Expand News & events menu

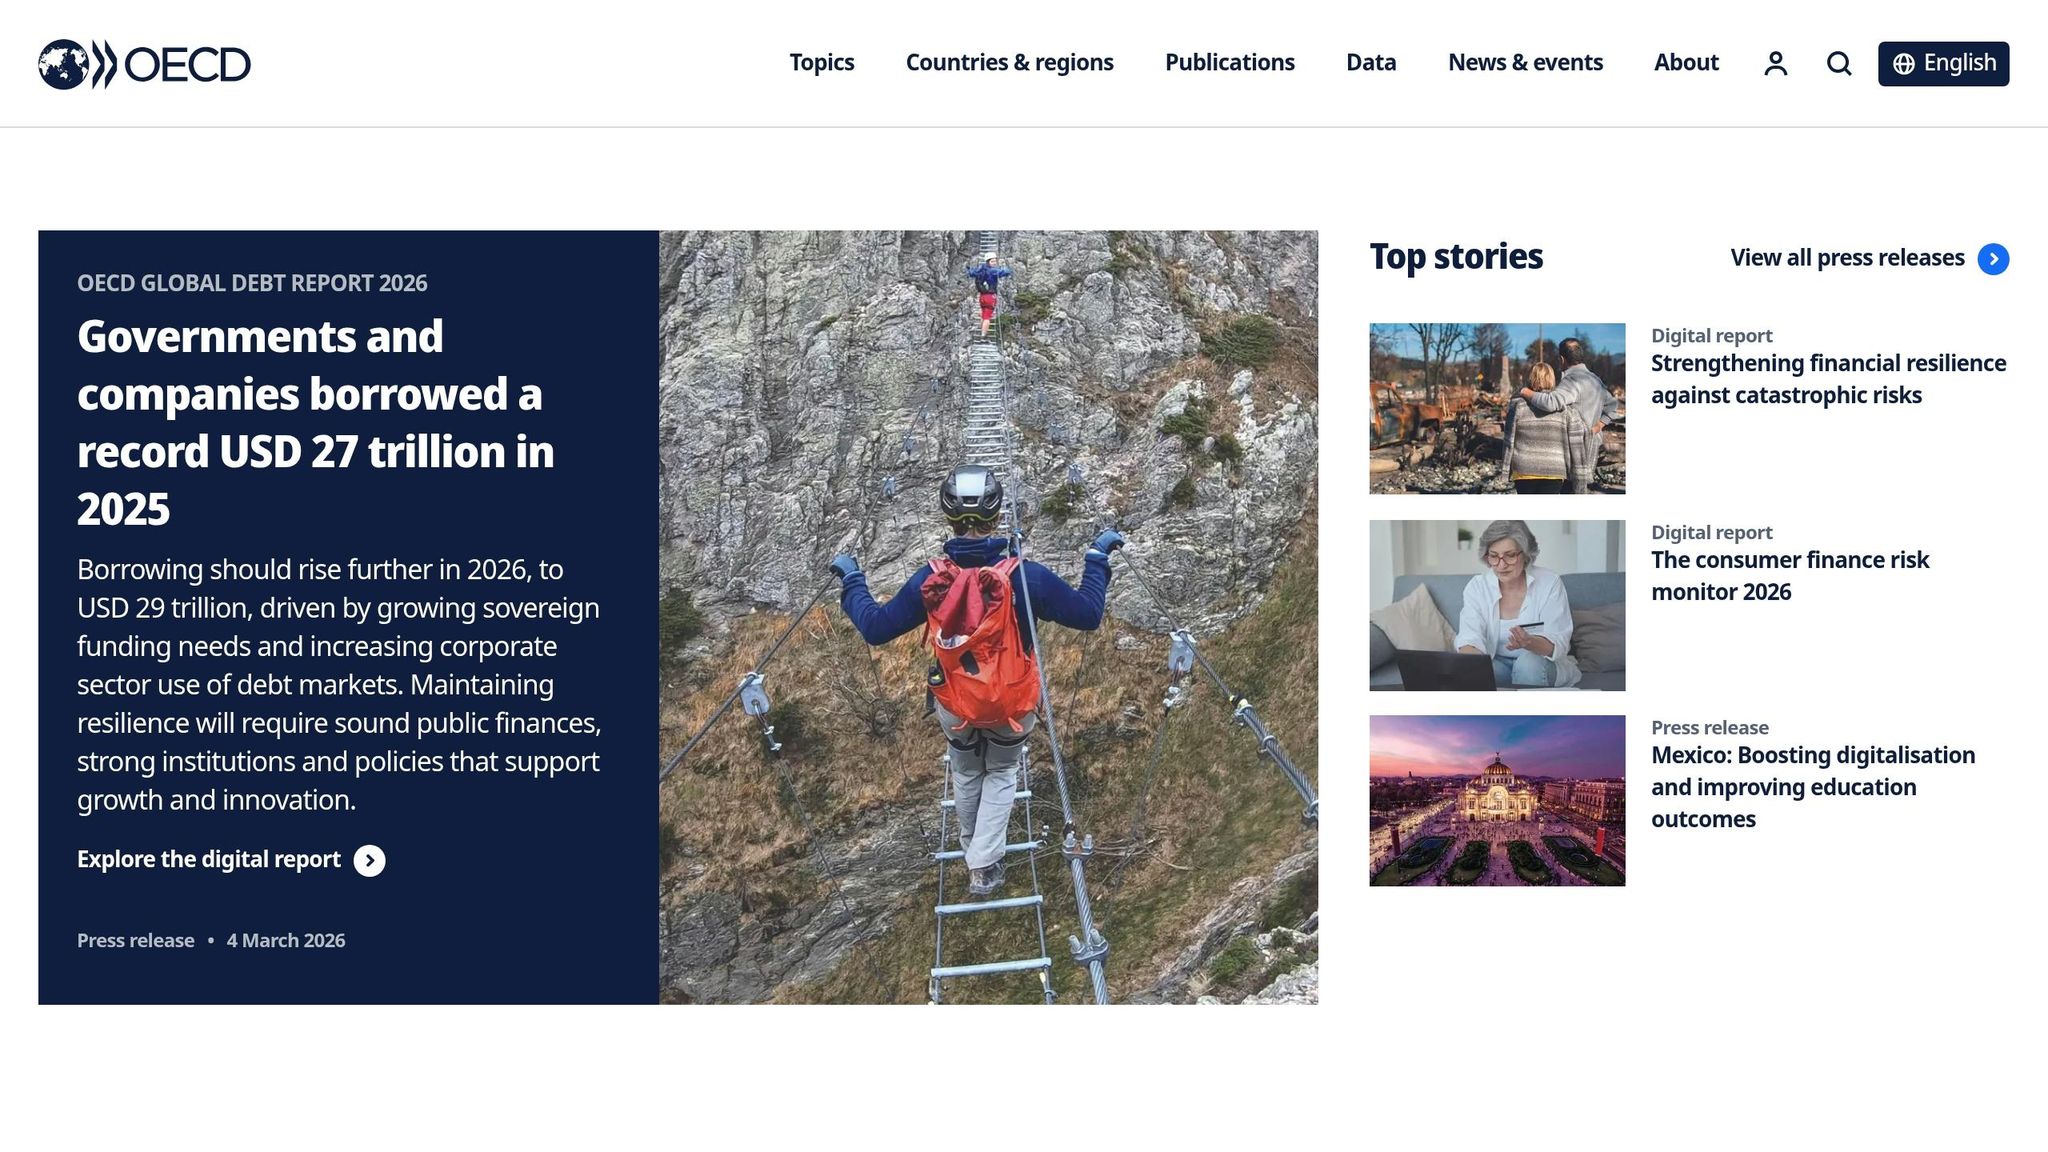pyautogui.click(x=1524, y=63)
